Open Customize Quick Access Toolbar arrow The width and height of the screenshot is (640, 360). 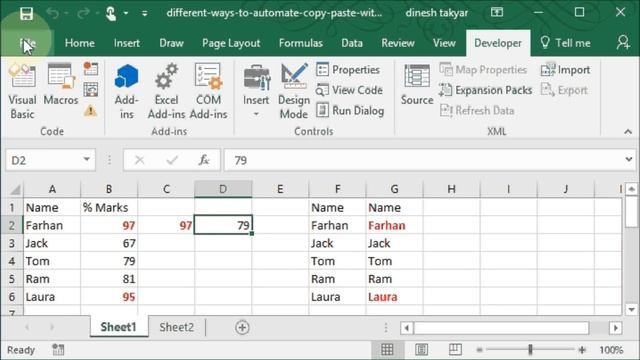(x=144, y=13)
